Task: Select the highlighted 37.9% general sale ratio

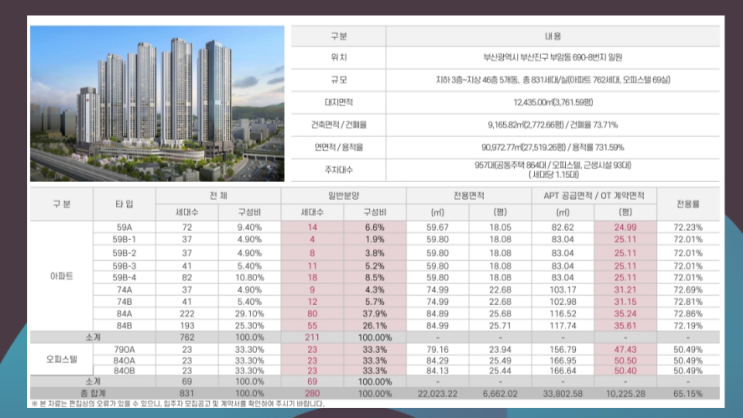Action: point(375,314)
